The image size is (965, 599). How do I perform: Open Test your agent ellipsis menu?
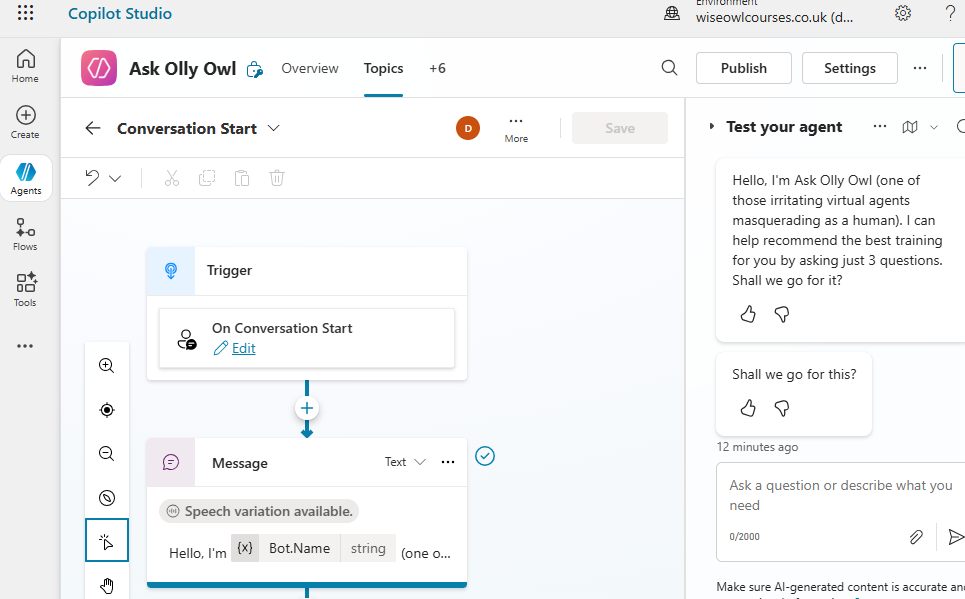pyautogui.click(x=880, y=127)
